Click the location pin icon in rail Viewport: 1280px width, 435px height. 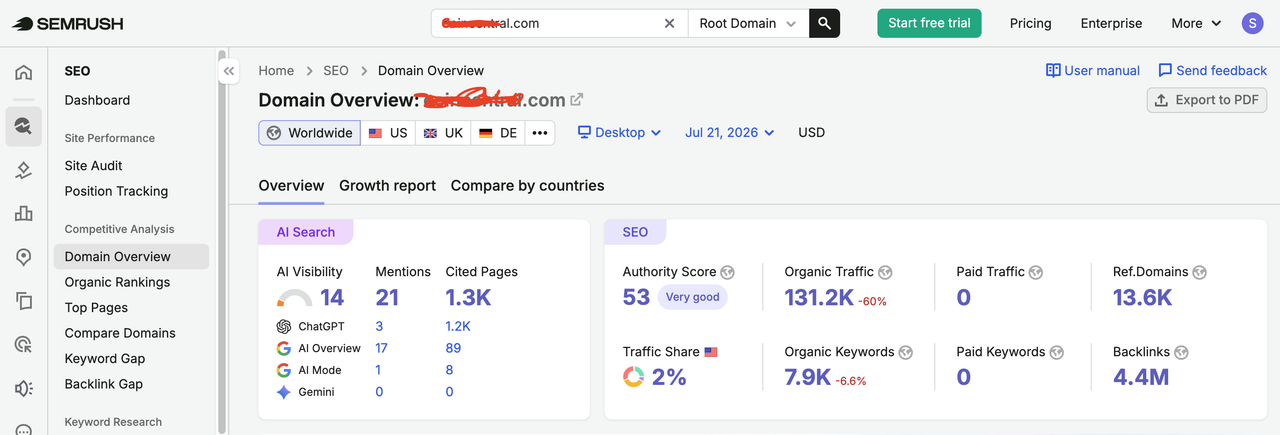pos(24,257)
